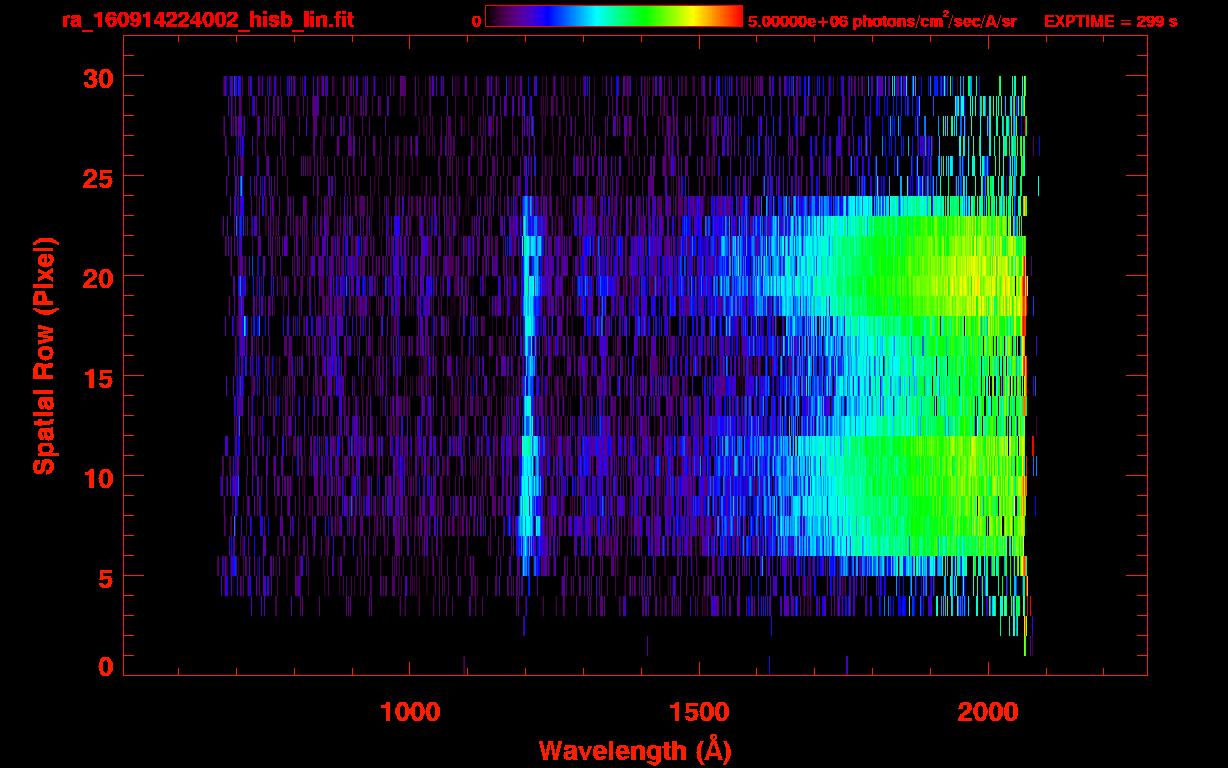
Task: Click the y-axis tick label 0
Action: (104, 667)
